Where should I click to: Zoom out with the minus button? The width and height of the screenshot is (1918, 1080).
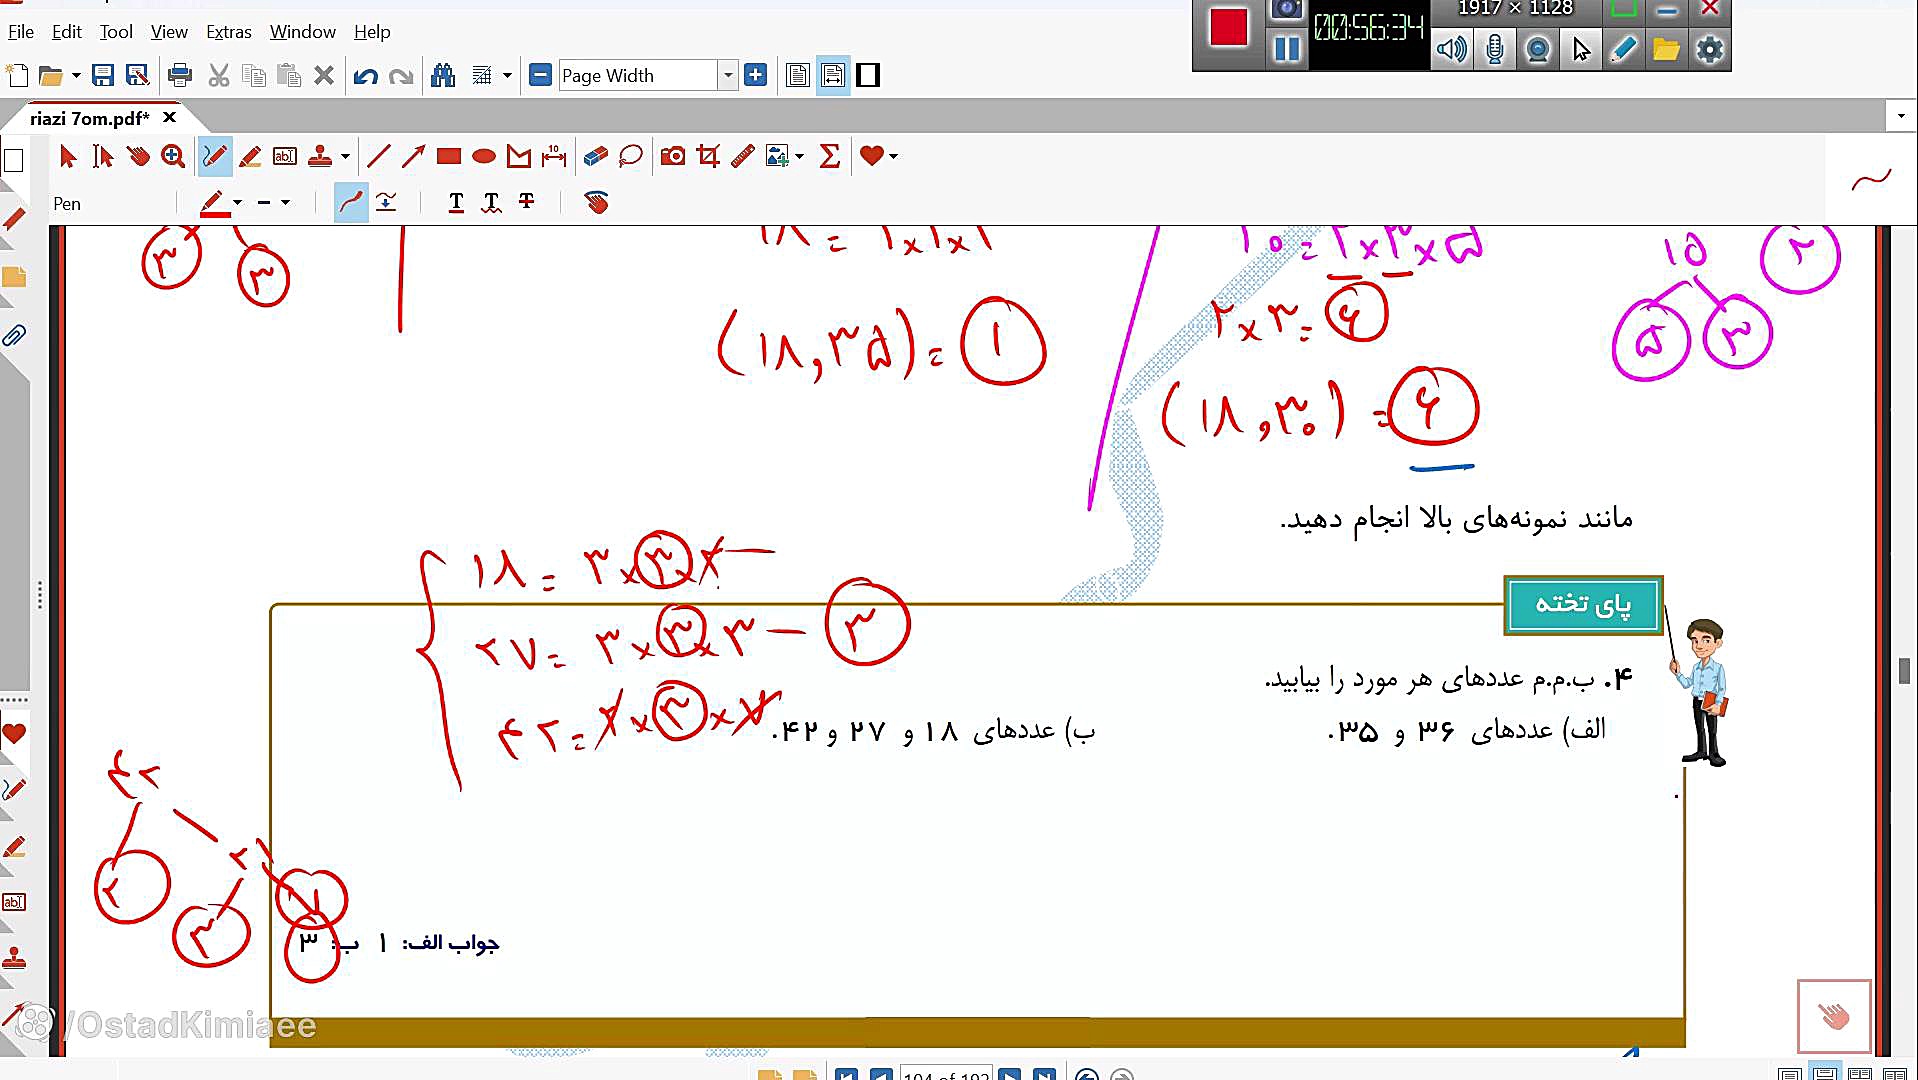click(x=540, y=75)
